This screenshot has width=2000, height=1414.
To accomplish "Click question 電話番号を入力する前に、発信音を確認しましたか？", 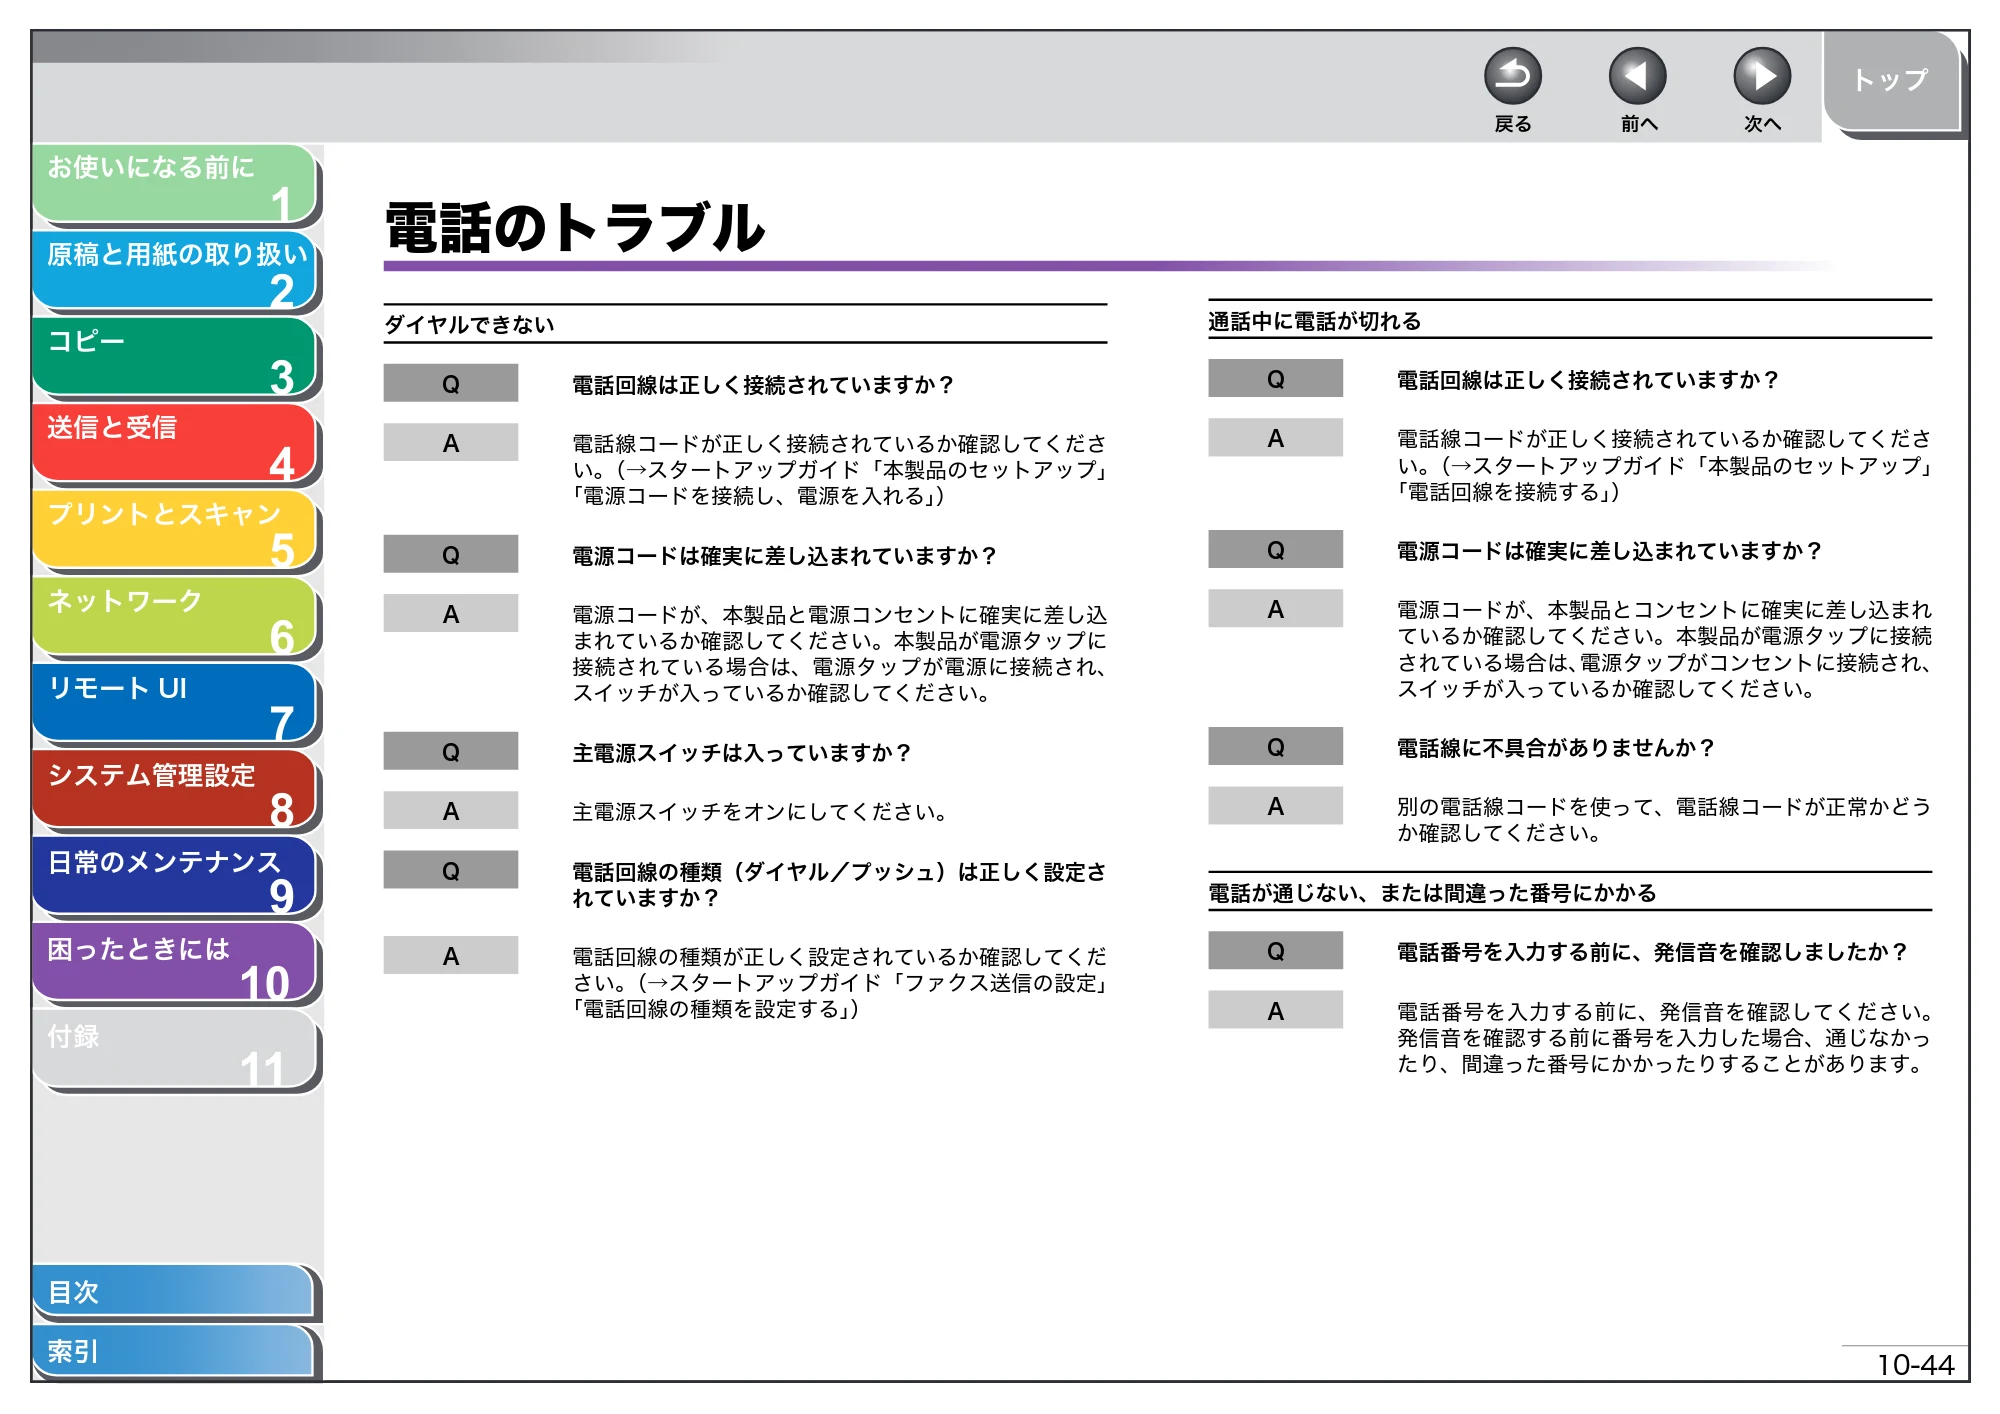I will click(x=1652, y=952).
